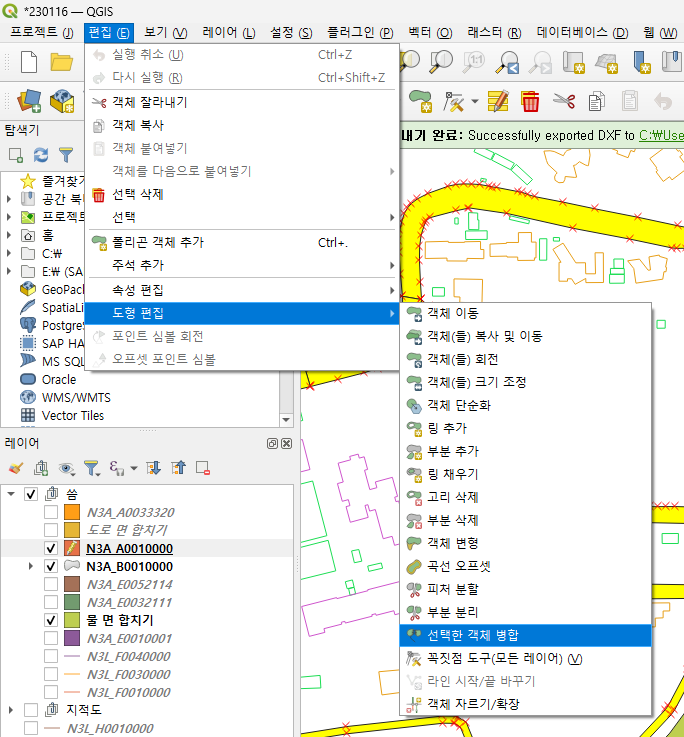Click the Add polygon feature toolbar icon
Viewport: 684px width, 737px height.
coord(420,102)
